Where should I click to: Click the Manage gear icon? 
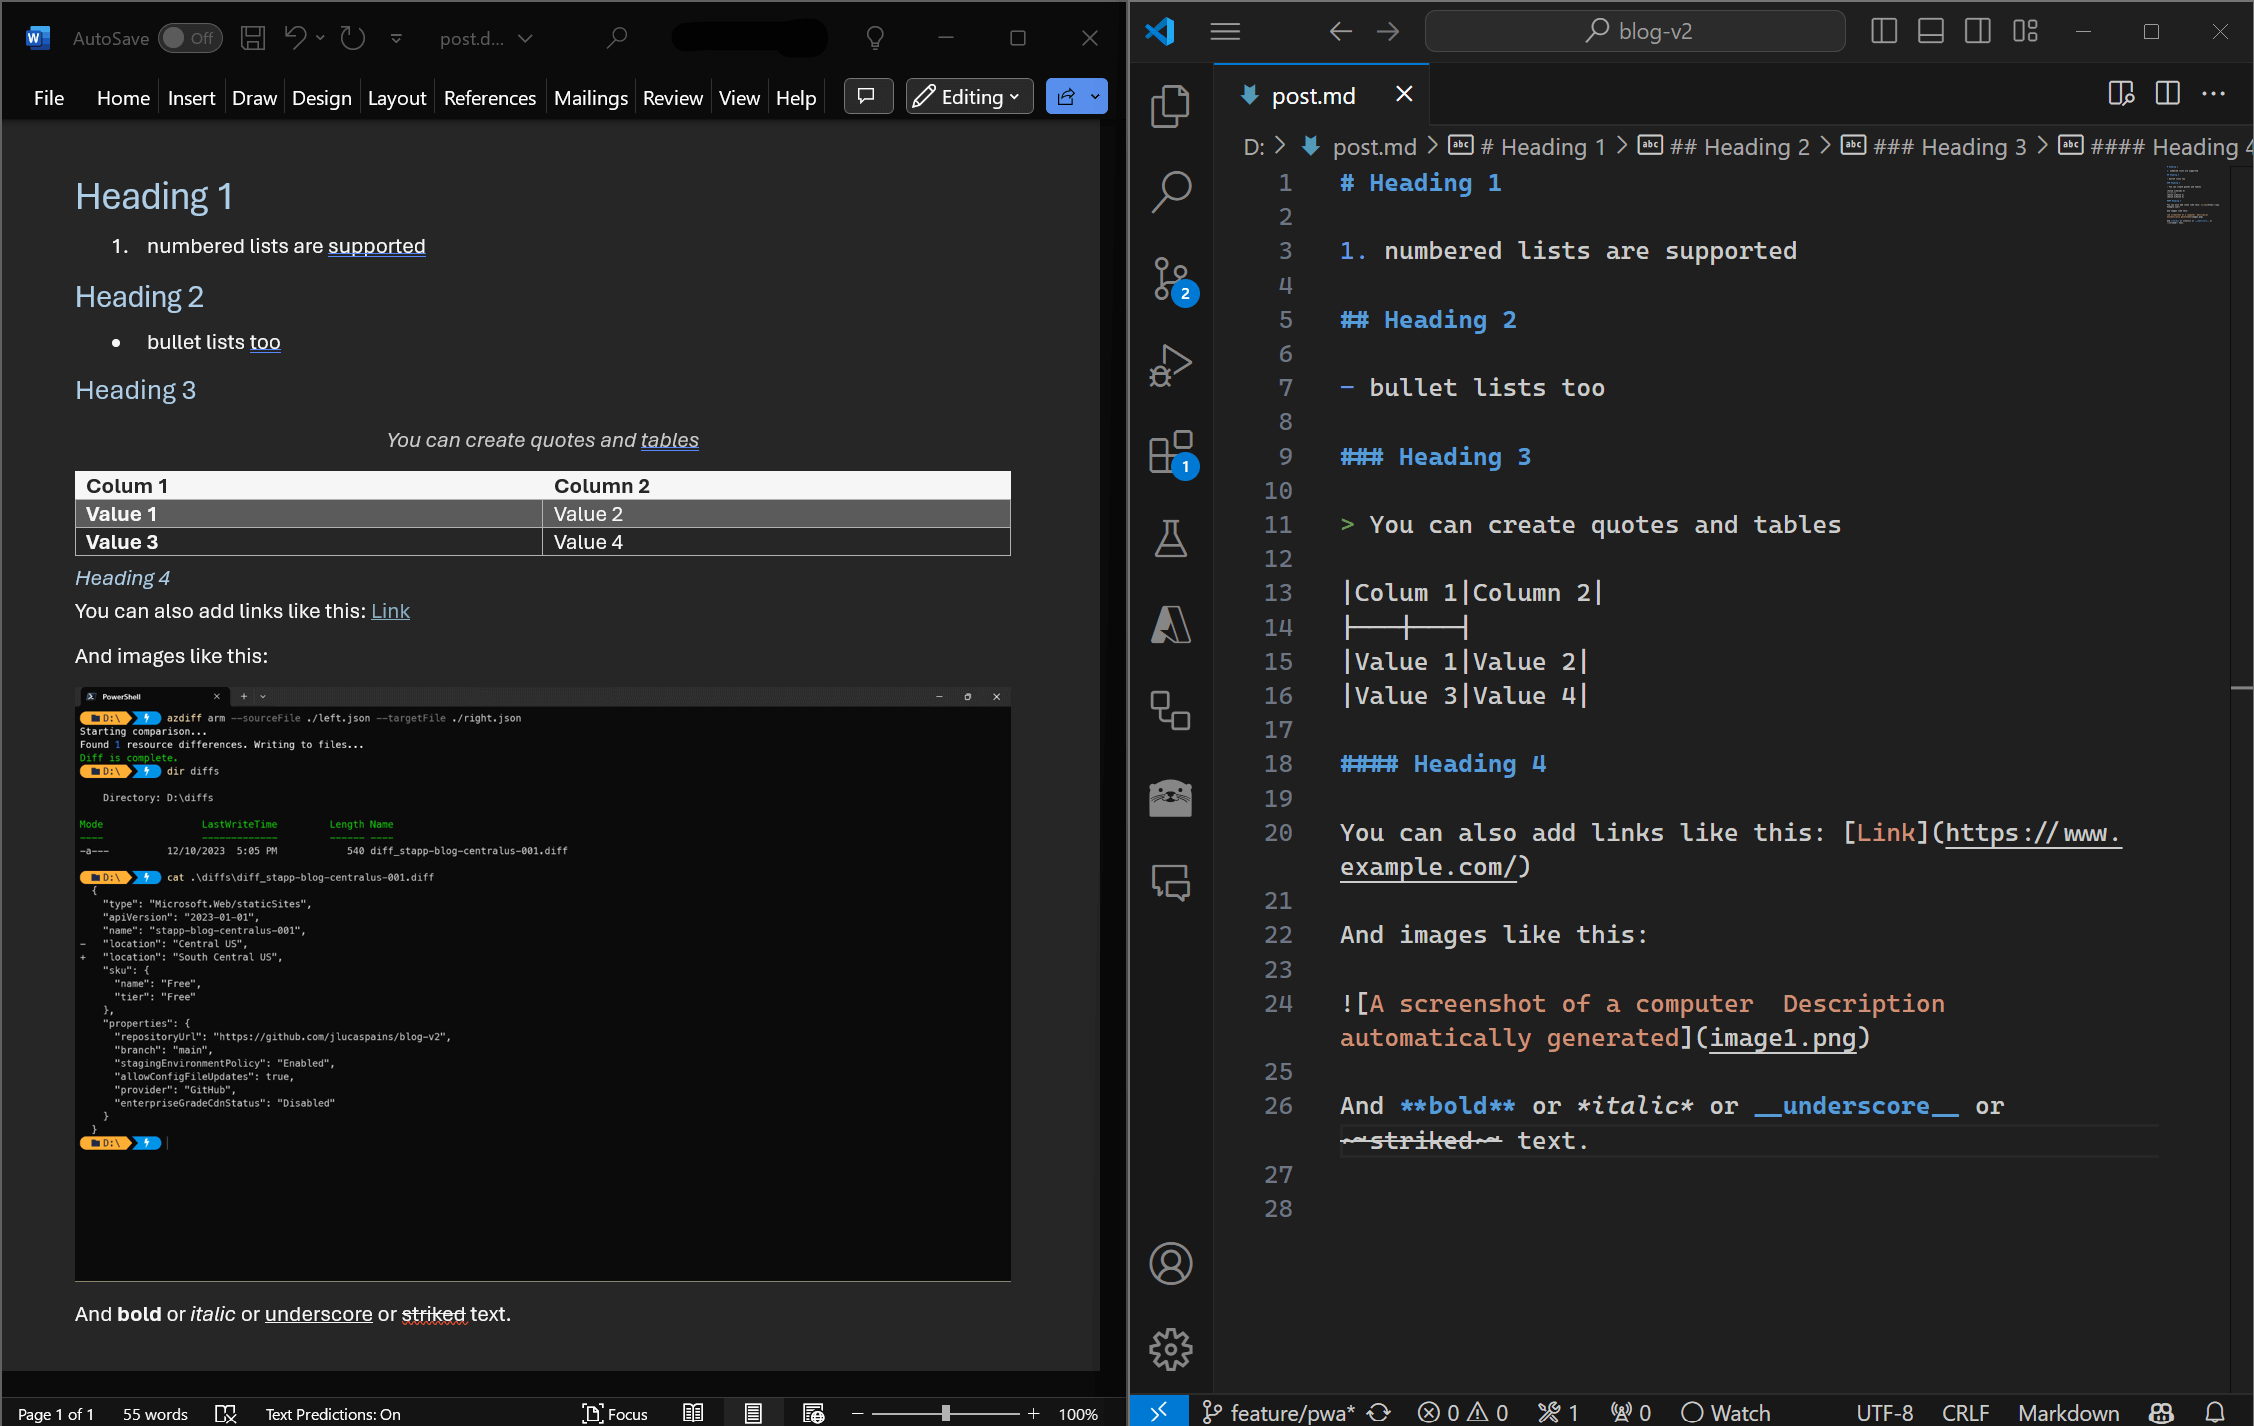pyautogui.click(x=1170, y=1349)
